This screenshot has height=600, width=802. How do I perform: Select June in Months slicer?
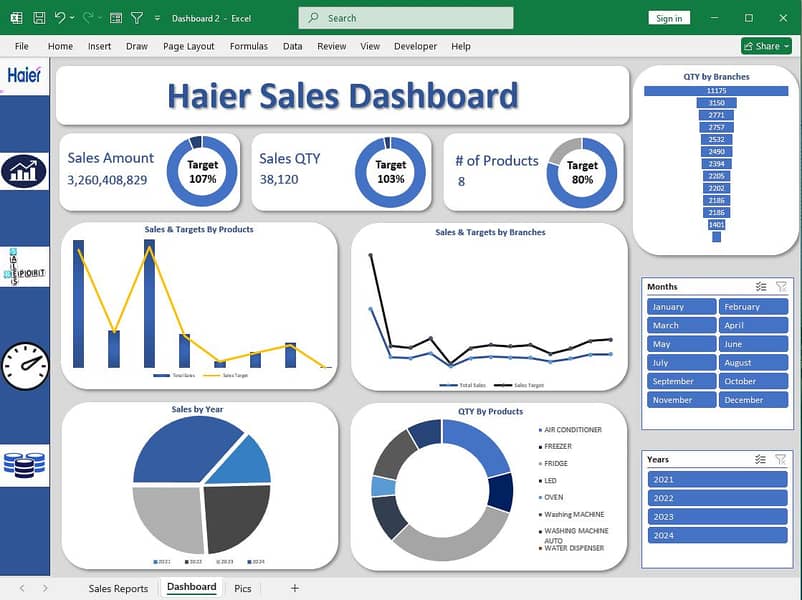pyautogui.click(x=753, y=344)
